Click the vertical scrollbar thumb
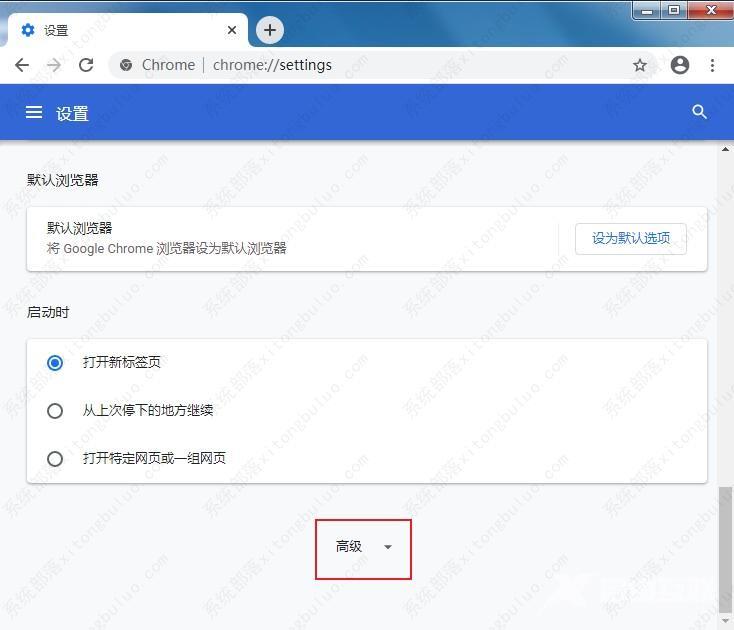This screenshot has width=734, height=630. pyautogui.click(x=725, y=550)
